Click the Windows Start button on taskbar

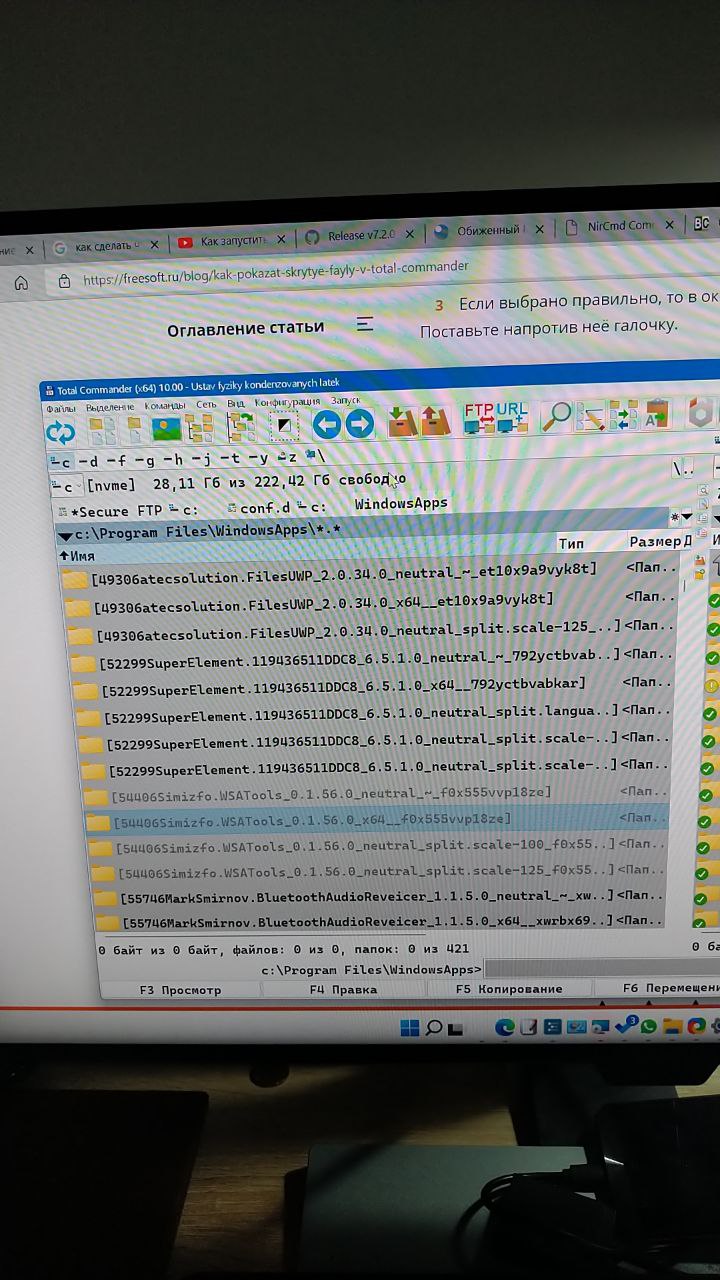click(x=410, y=1027)
